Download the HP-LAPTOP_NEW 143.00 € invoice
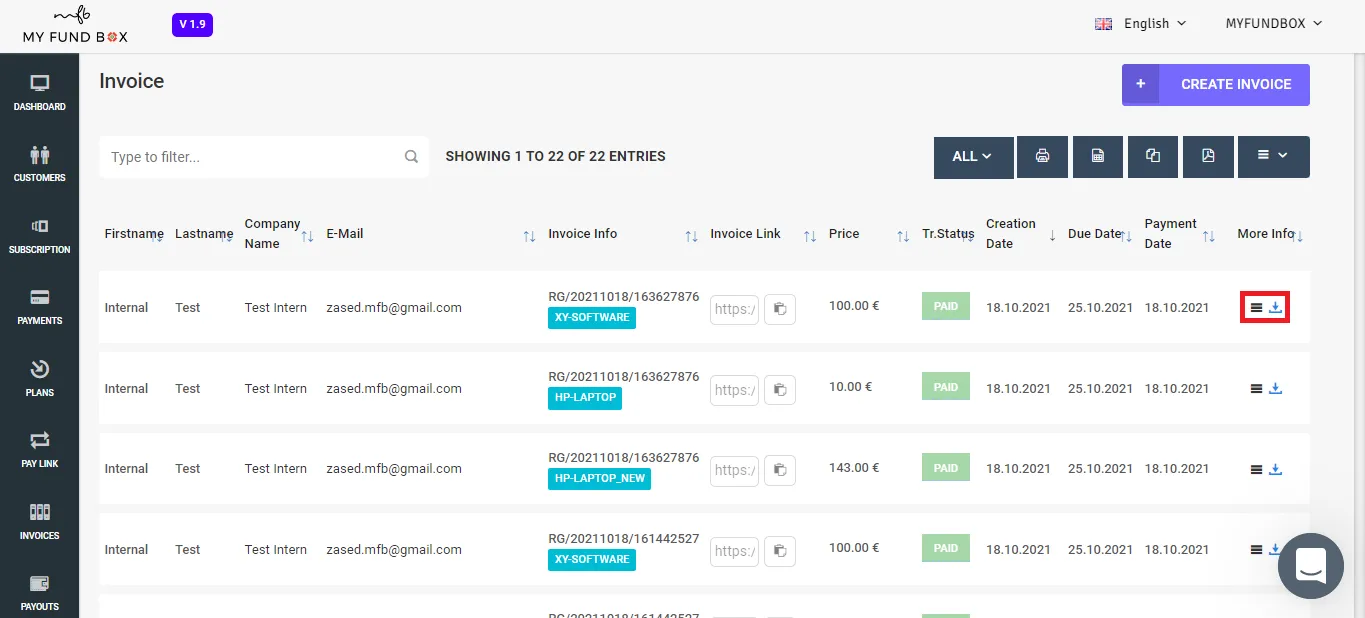Image resolution: width=1365 pixels, height=618 pixels. (x=1275, y=469)
